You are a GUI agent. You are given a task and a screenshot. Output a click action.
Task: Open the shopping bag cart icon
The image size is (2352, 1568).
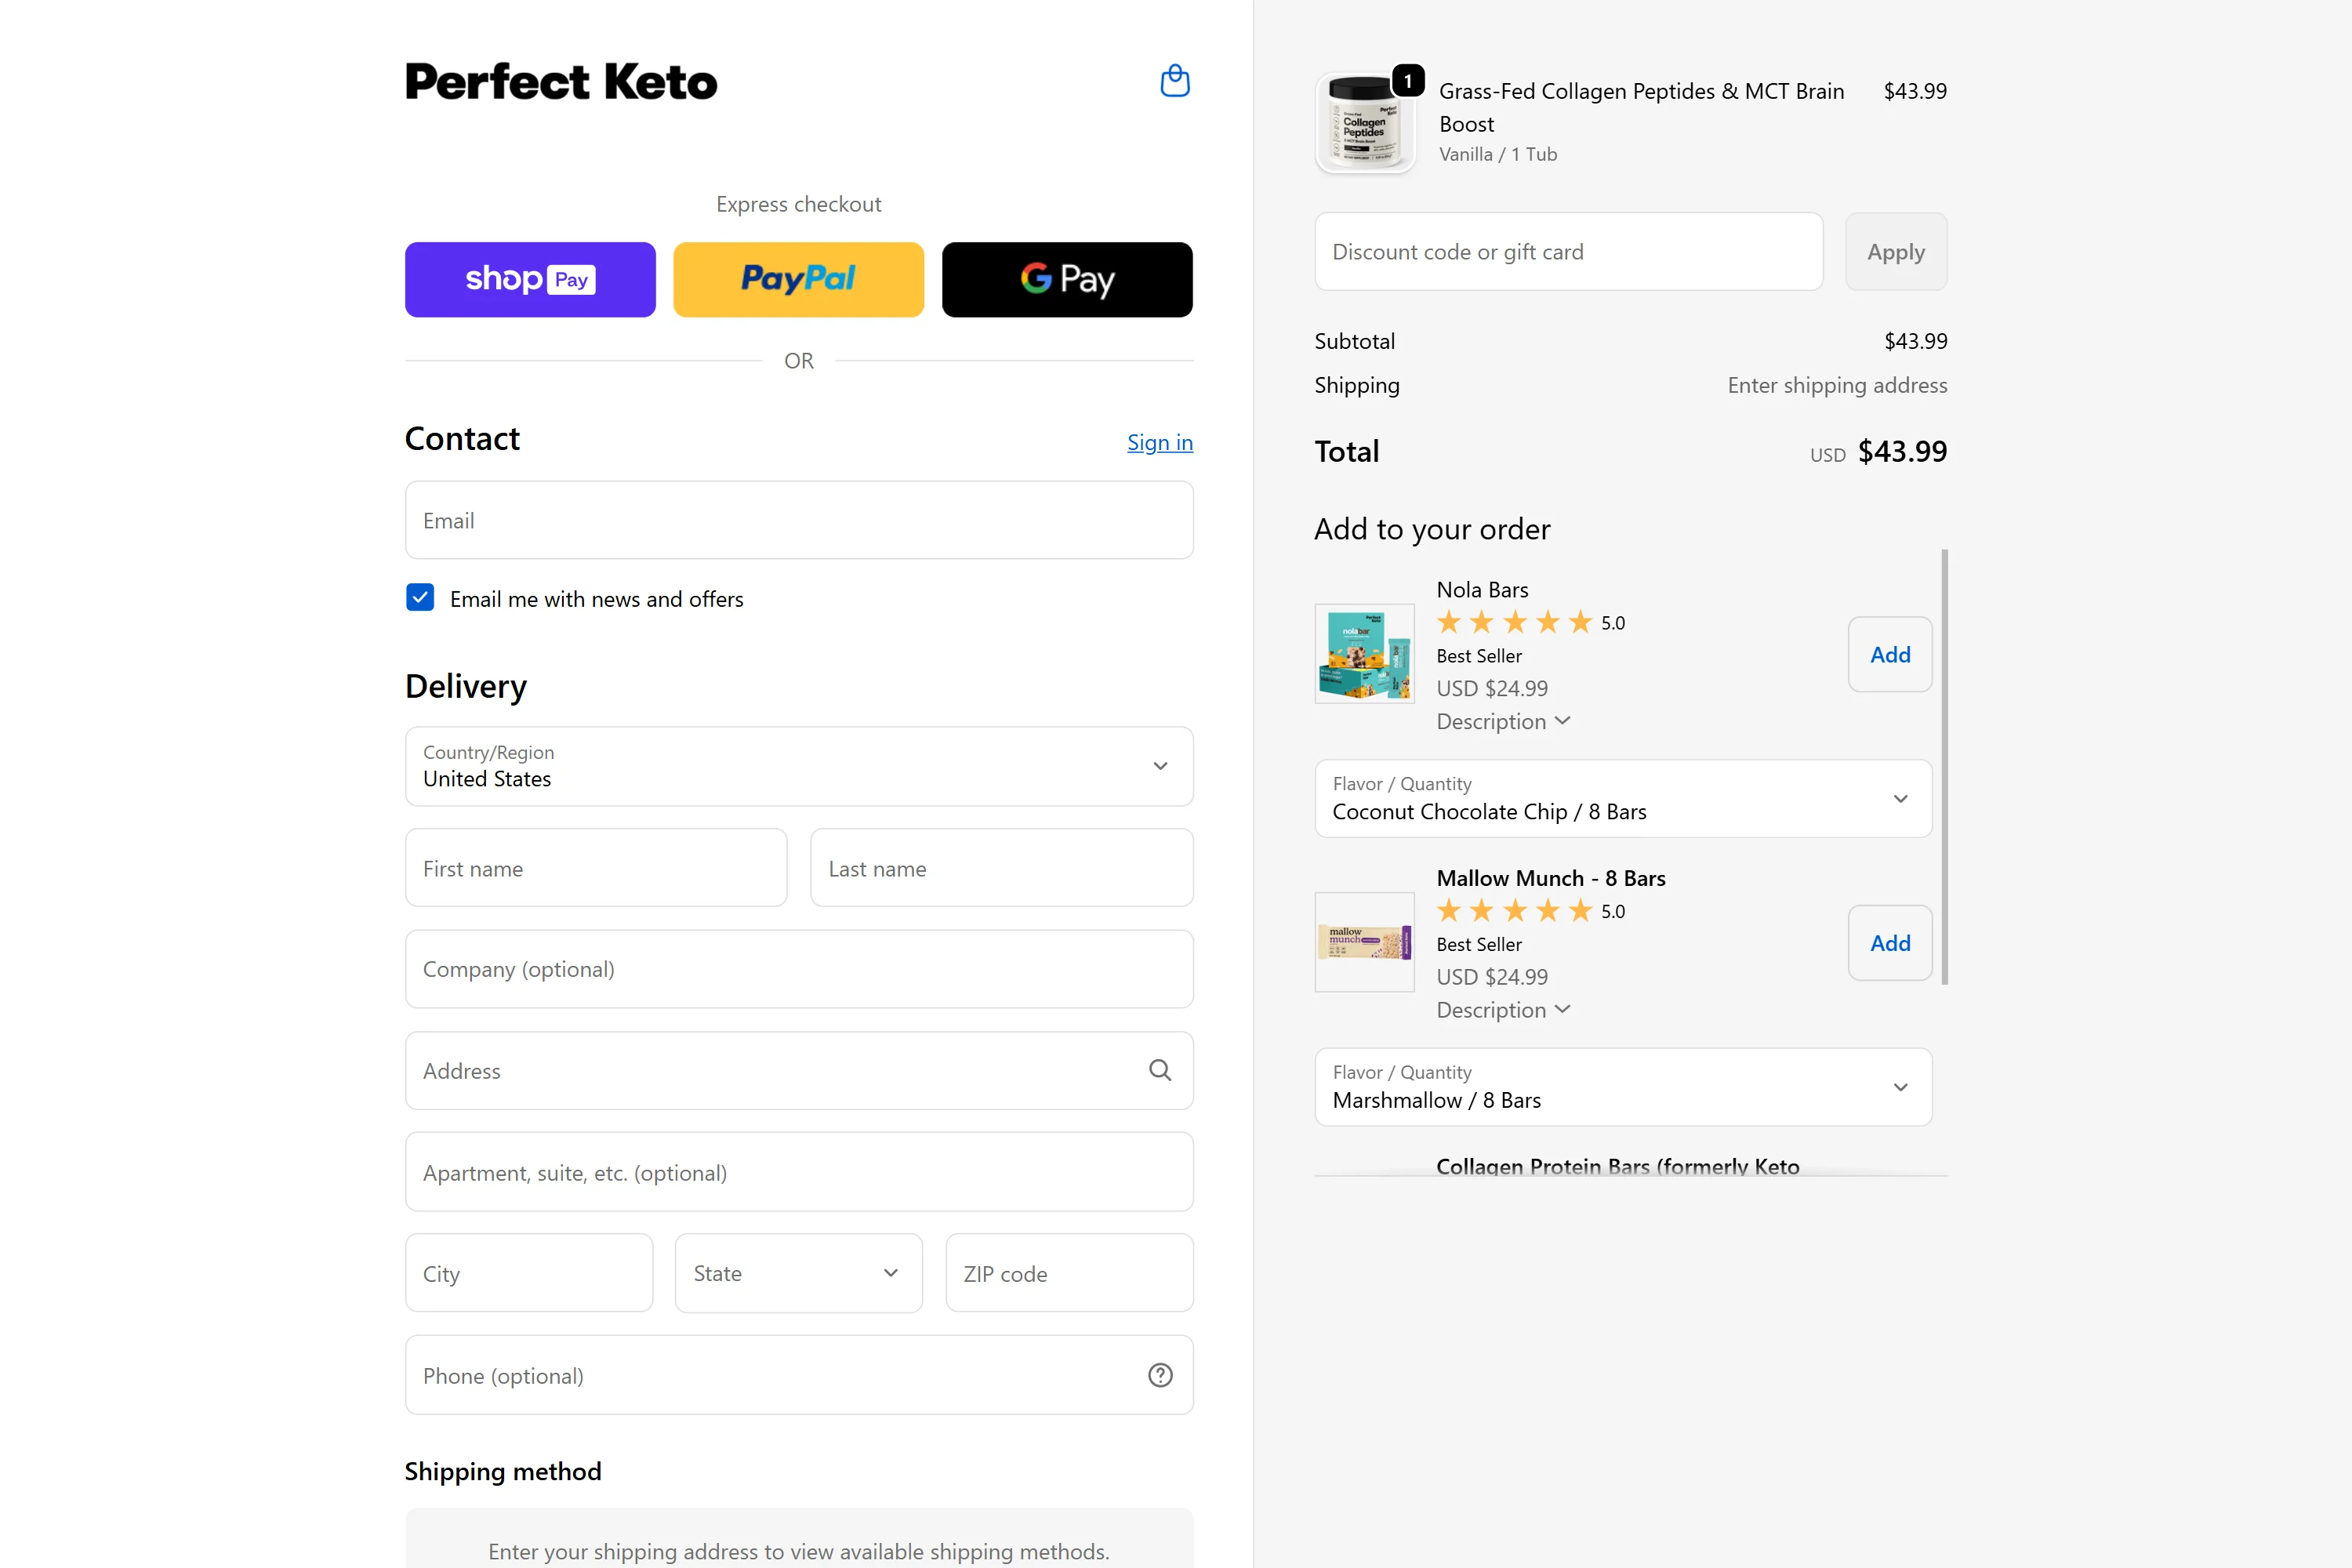point(1174,81)
